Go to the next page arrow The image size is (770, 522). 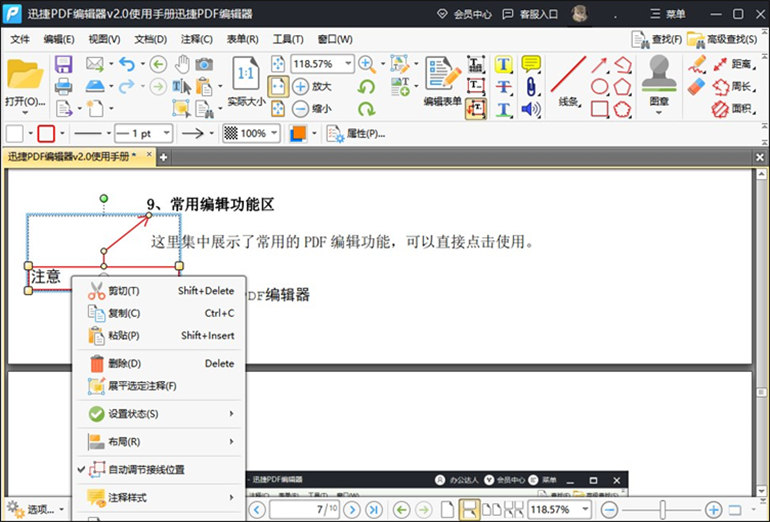pyautogui.click(x=352, y=509)
